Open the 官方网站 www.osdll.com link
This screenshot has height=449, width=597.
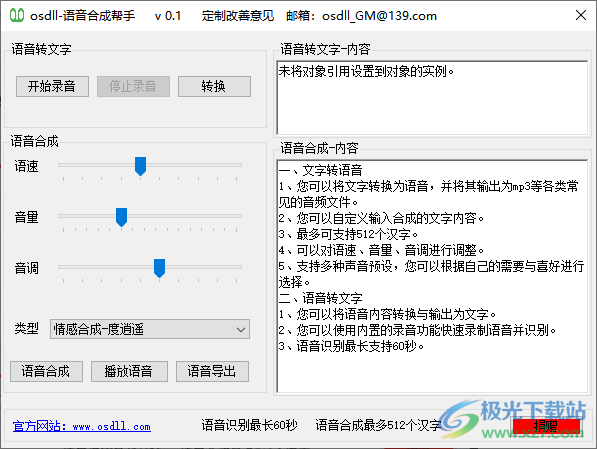pyautogui.click(x=81, y=426)
